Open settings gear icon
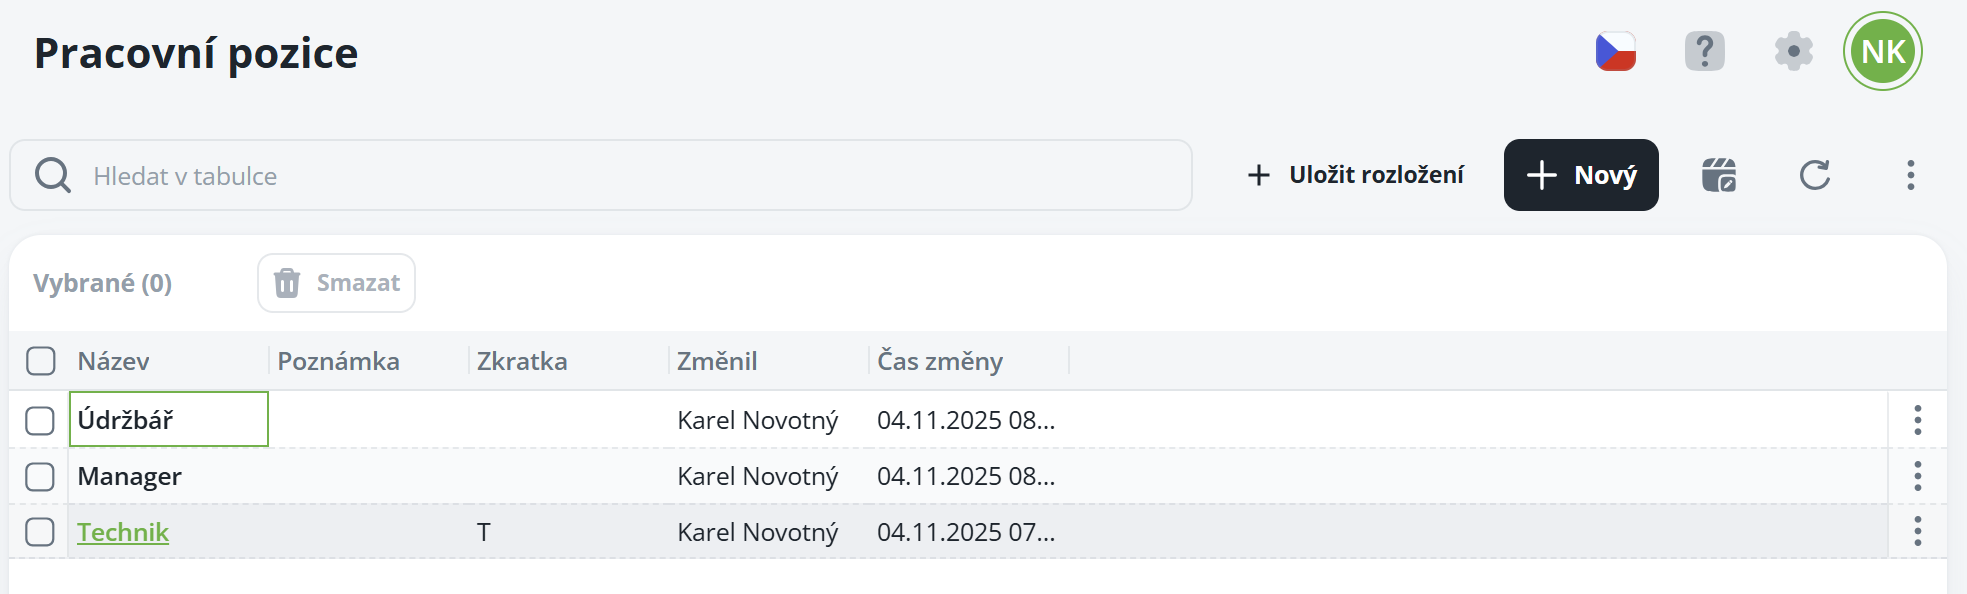 click(x=1793, y=51)
